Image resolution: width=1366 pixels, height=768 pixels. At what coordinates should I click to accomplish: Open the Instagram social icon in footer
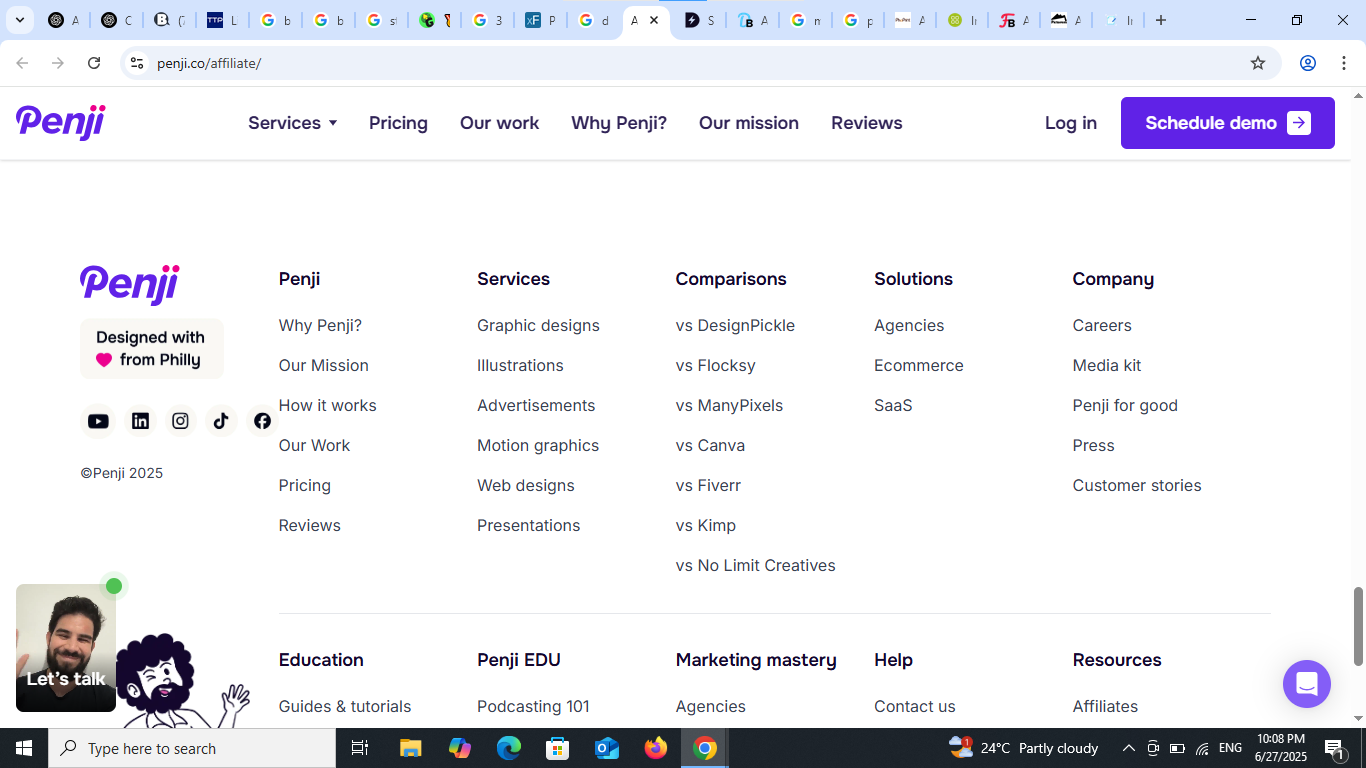click(x=180, y=421)
